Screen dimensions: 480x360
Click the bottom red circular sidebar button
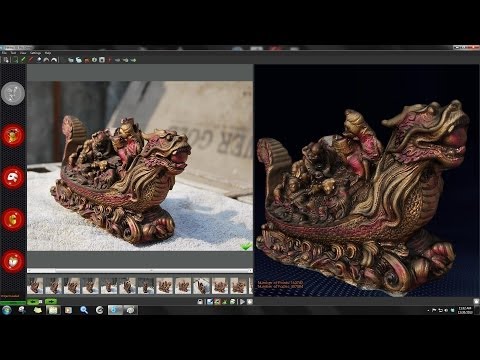pyautogui.click(x=13, y=262)
